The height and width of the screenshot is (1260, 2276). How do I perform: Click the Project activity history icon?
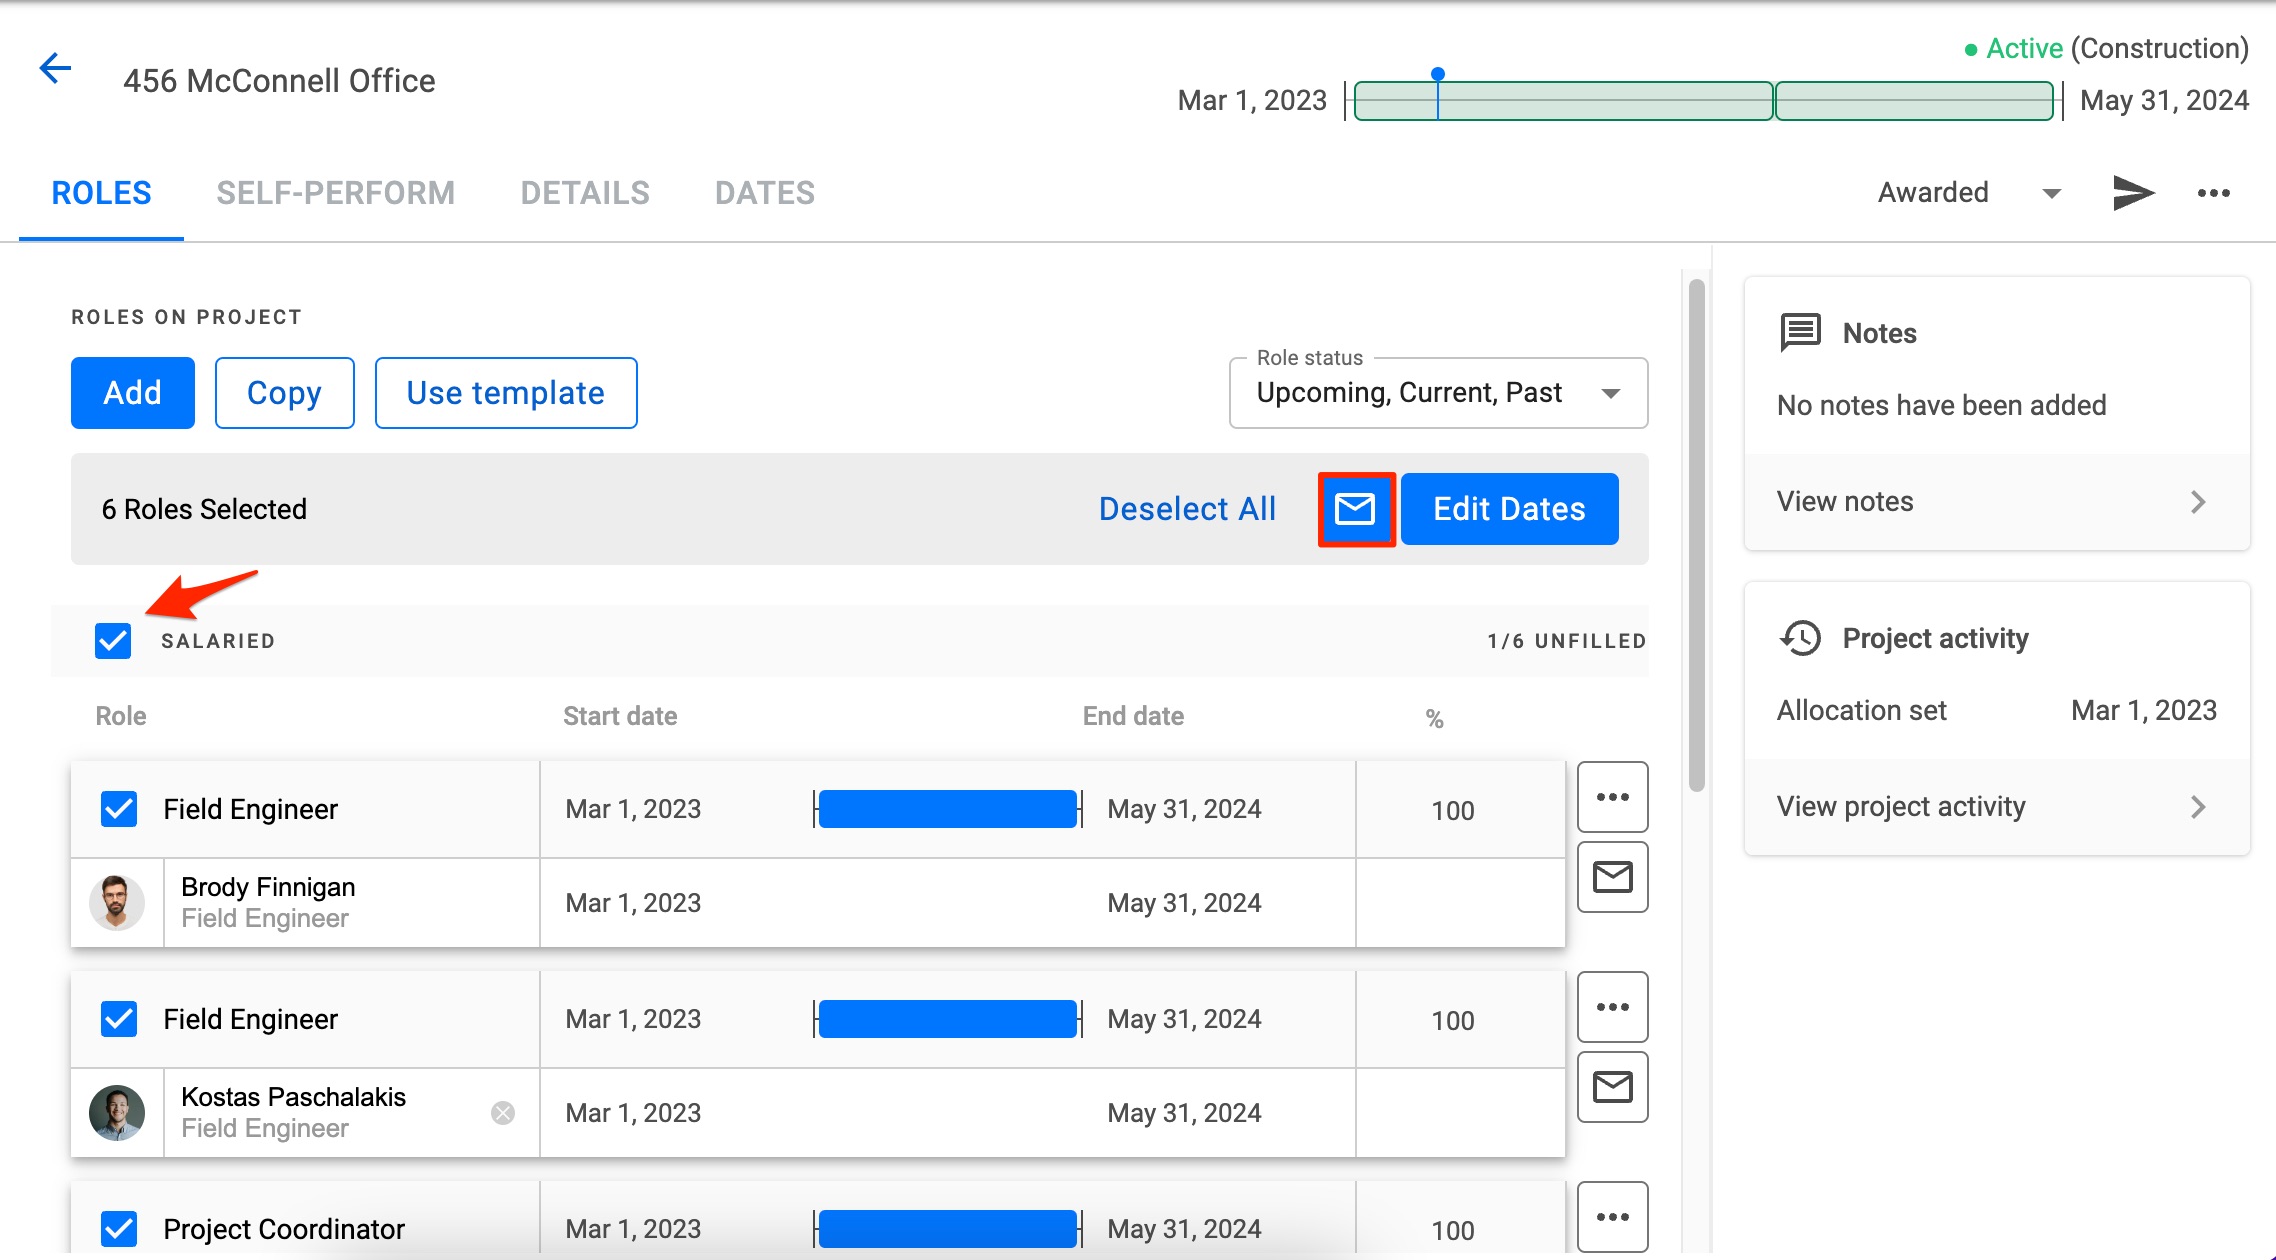point(1799,638)
